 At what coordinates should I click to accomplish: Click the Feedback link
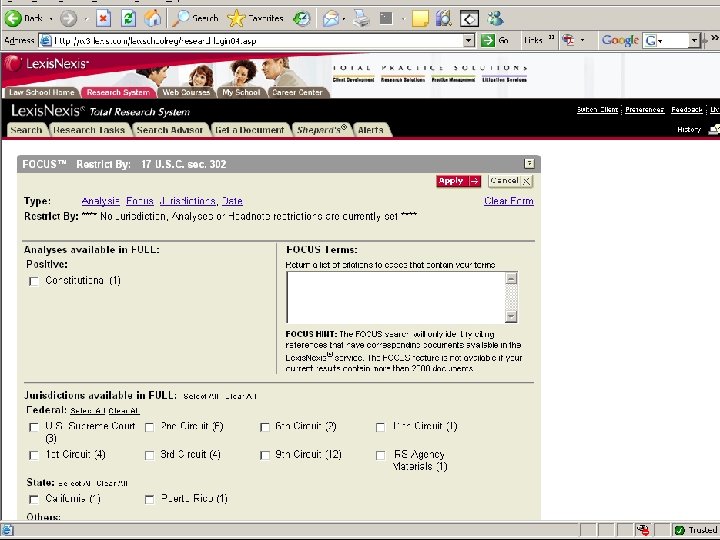686,109
